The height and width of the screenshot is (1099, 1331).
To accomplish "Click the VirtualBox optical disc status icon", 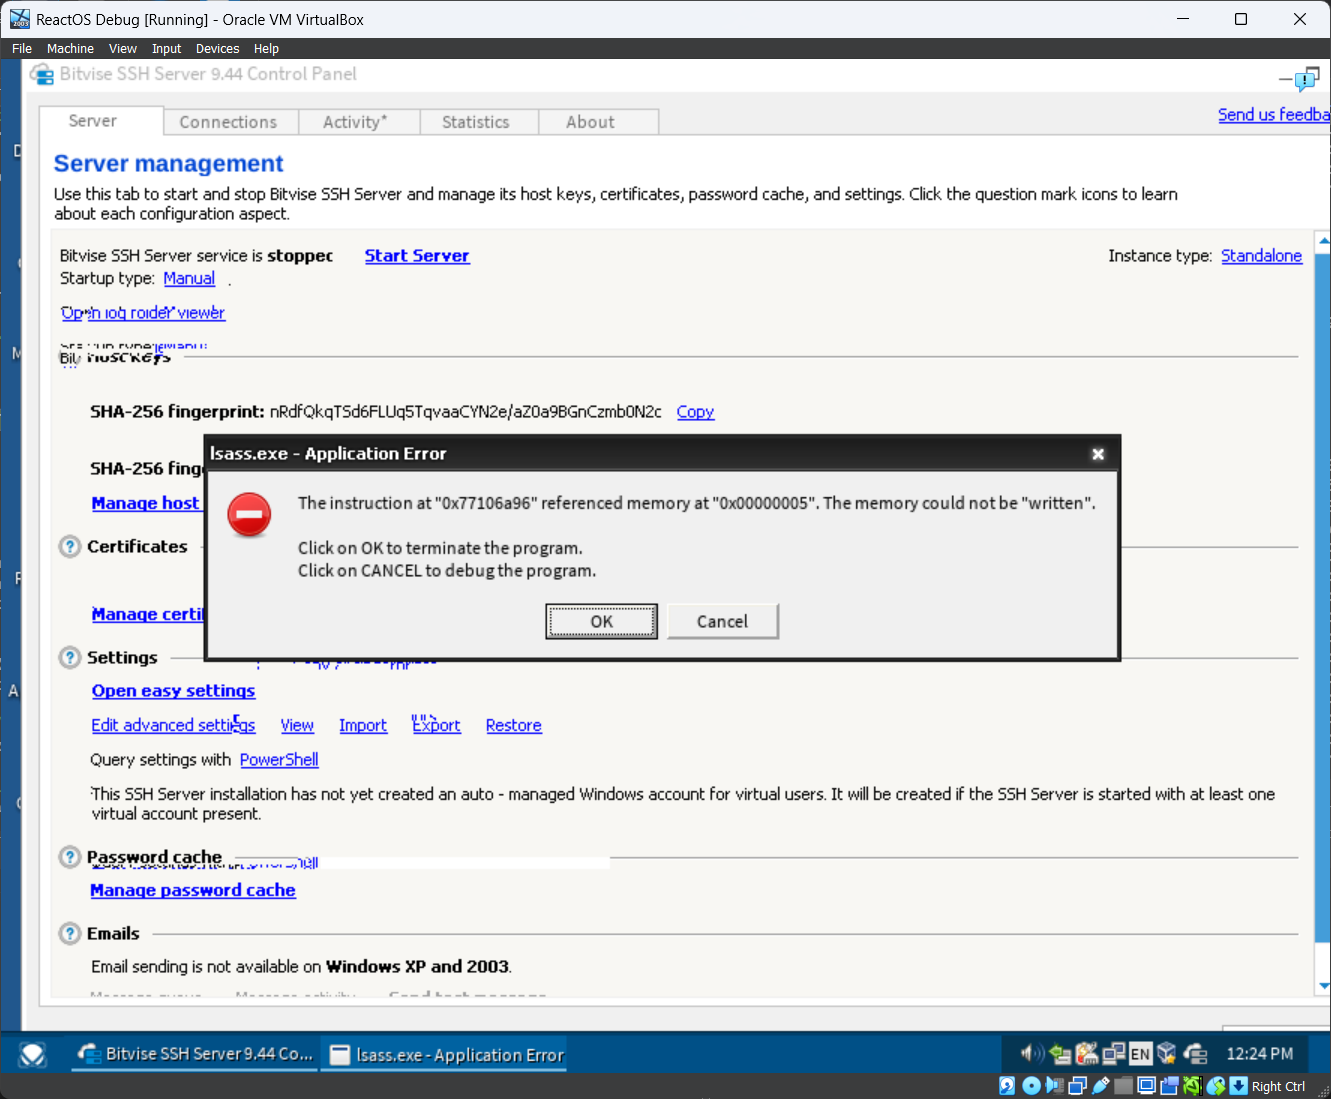I will coord(1032,1086).
